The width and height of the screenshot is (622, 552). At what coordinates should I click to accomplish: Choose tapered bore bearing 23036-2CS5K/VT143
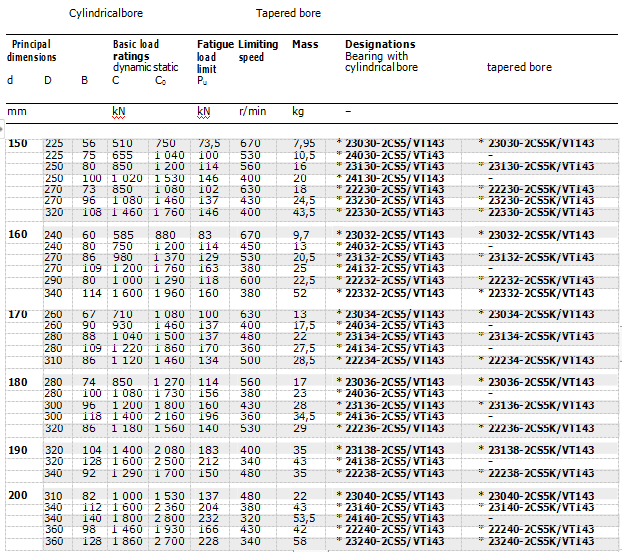pyautogui.click(x=541, y=382)
